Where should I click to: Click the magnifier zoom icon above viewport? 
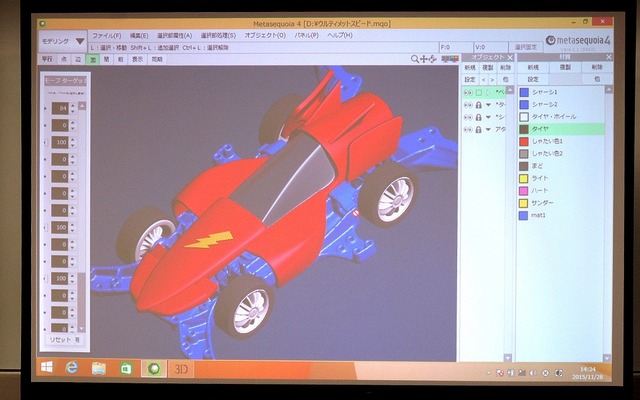coord(415,59)
